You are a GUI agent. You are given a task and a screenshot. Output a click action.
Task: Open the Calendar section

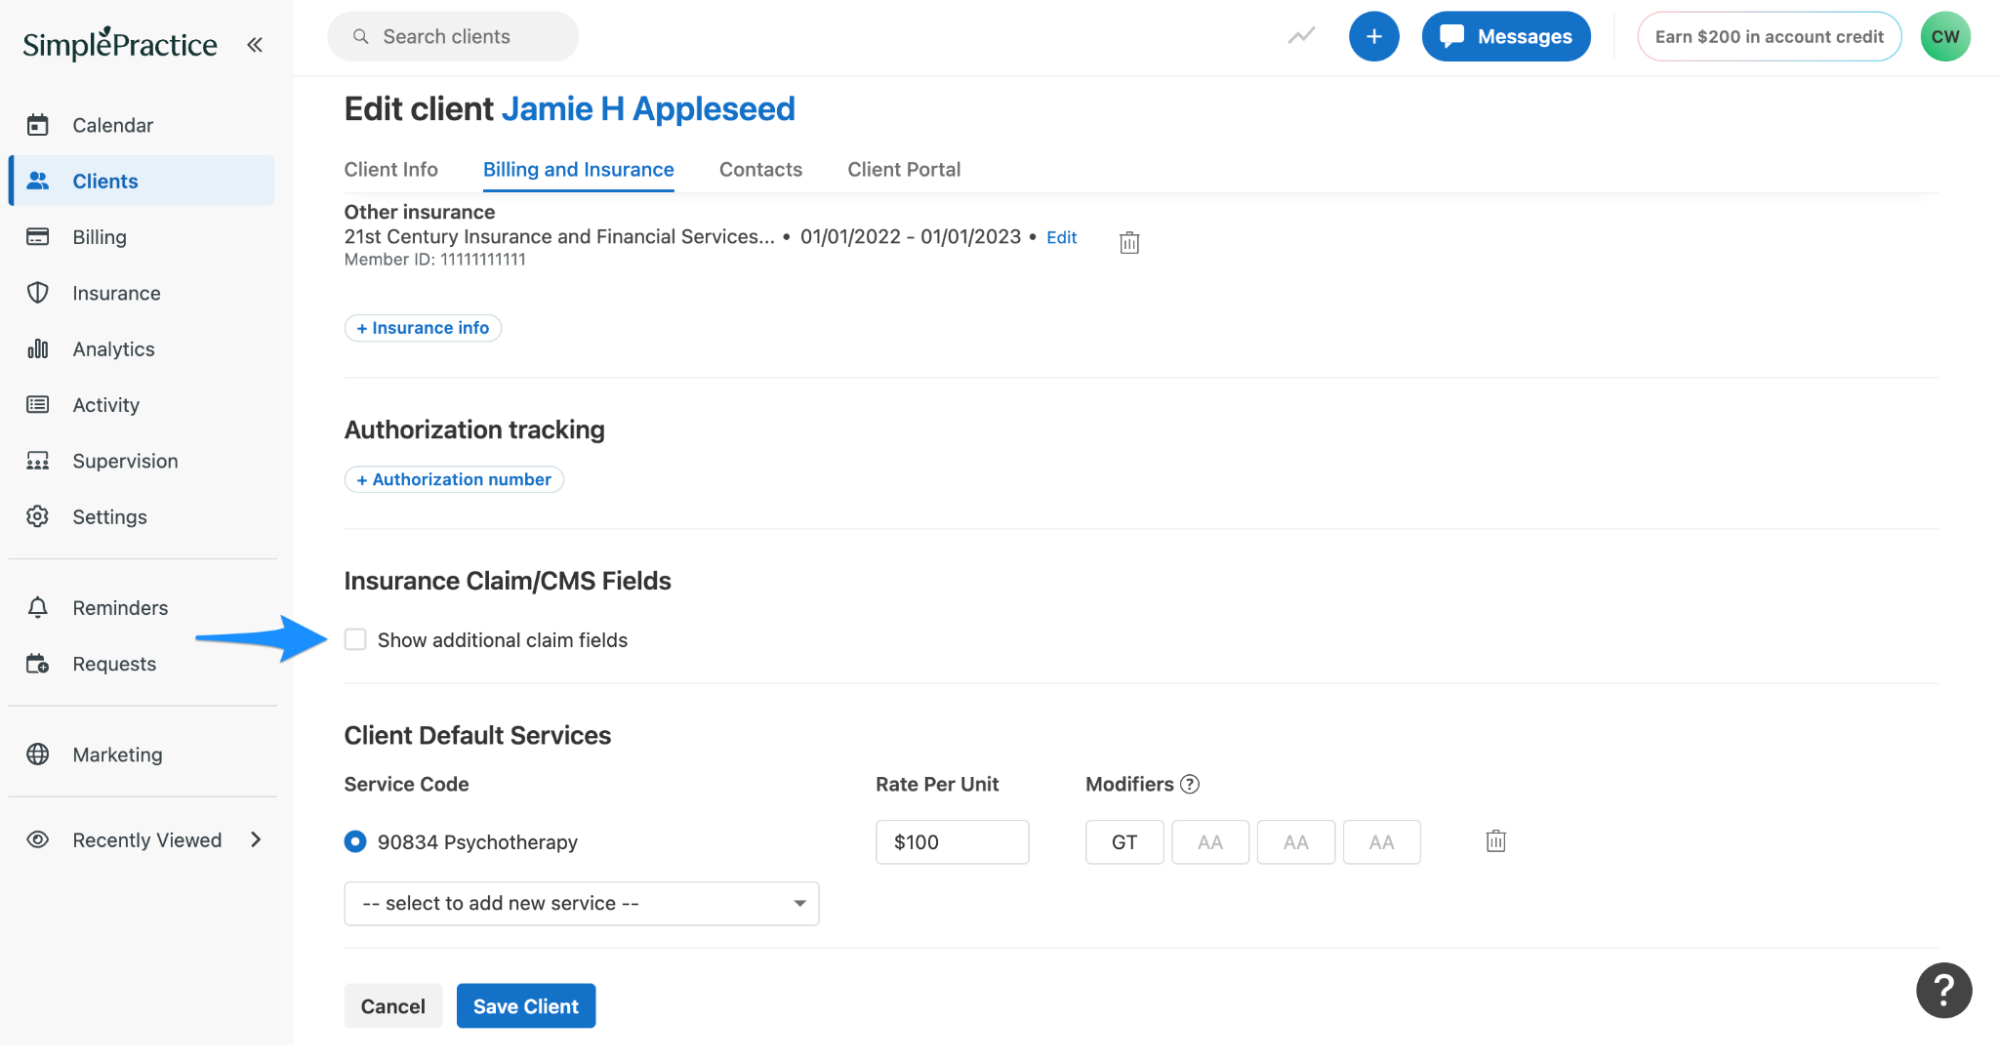(x=112, y=124)
